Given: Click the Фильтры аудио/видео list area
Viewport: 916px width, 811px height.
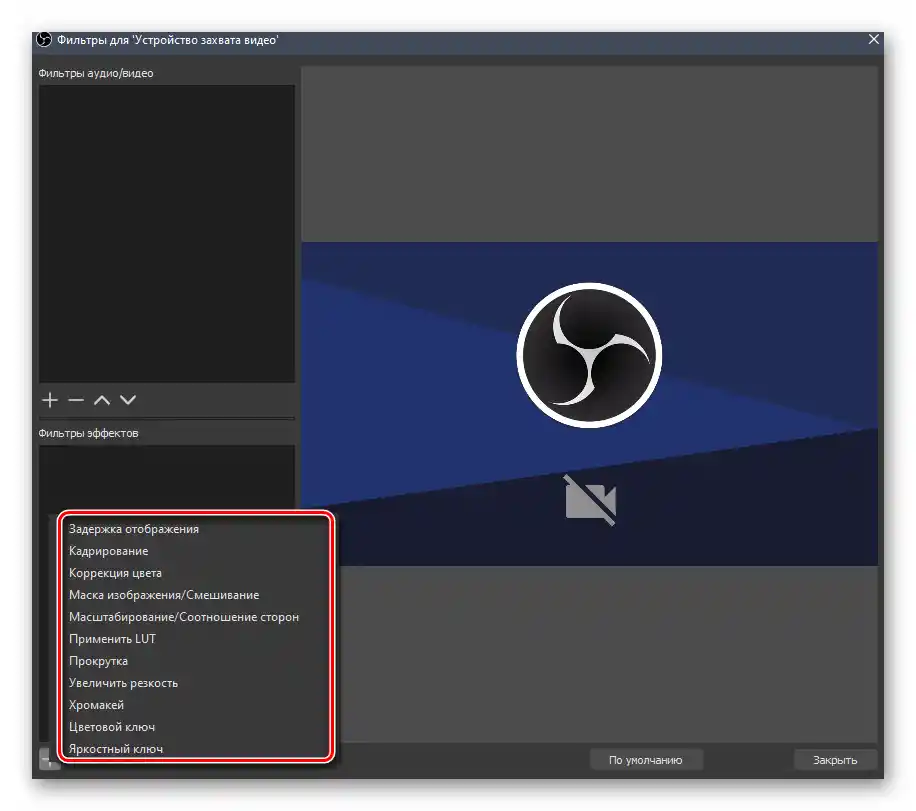Looking at the screenshot, I should click(167, 234).
